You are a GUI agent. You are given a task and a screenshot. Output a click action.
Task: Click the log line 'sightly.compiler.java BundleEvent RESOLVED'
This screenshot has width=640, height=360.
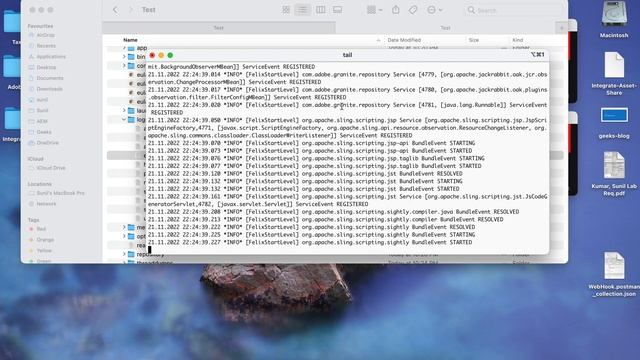tap(333, 212)
